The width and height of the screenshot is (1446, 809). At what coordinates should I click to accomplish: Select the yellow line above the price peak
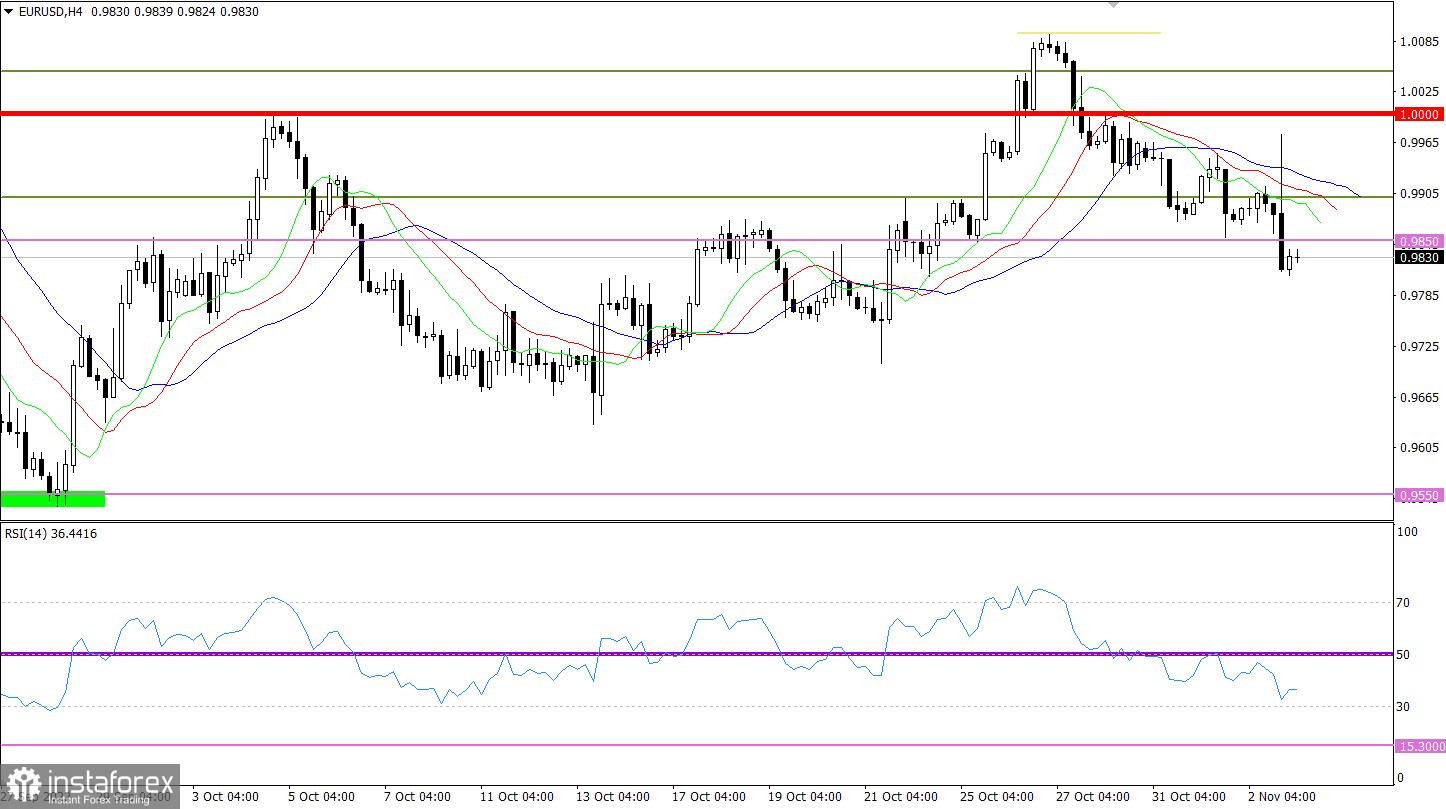(1089, 33)
